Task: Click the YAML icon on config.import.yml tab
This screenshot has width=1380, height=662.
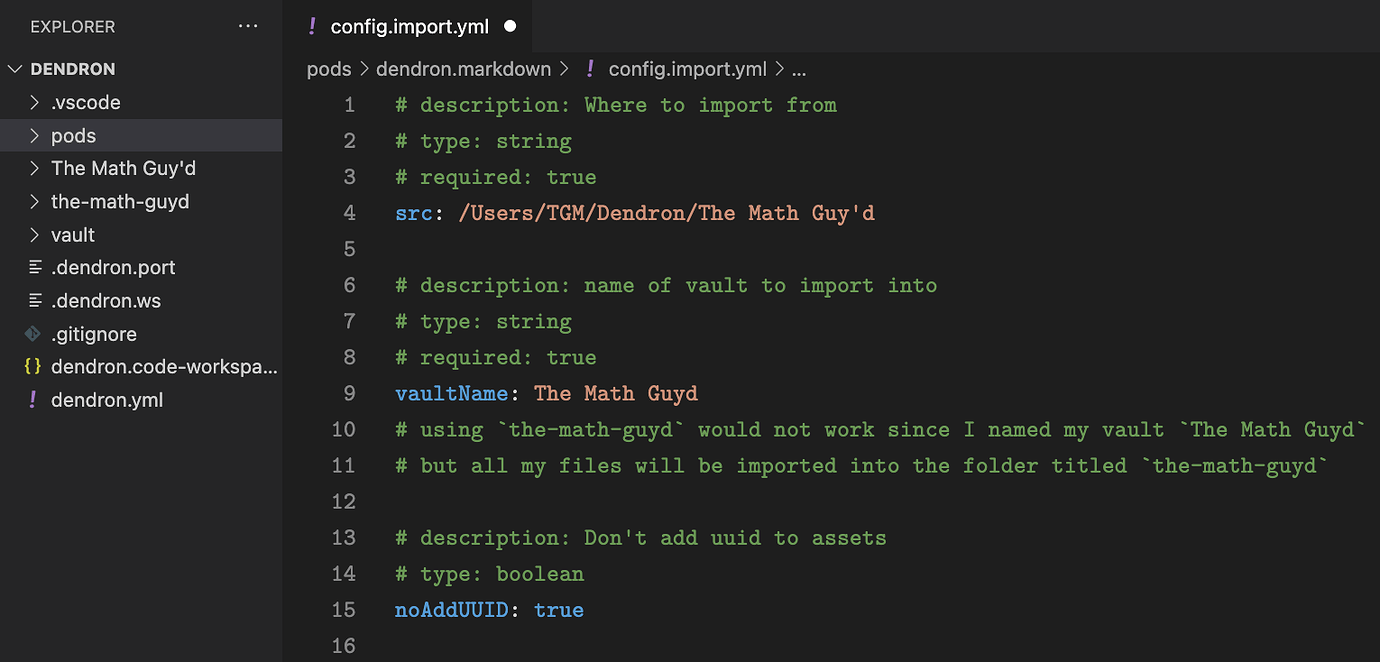Action: pos(312,27)
